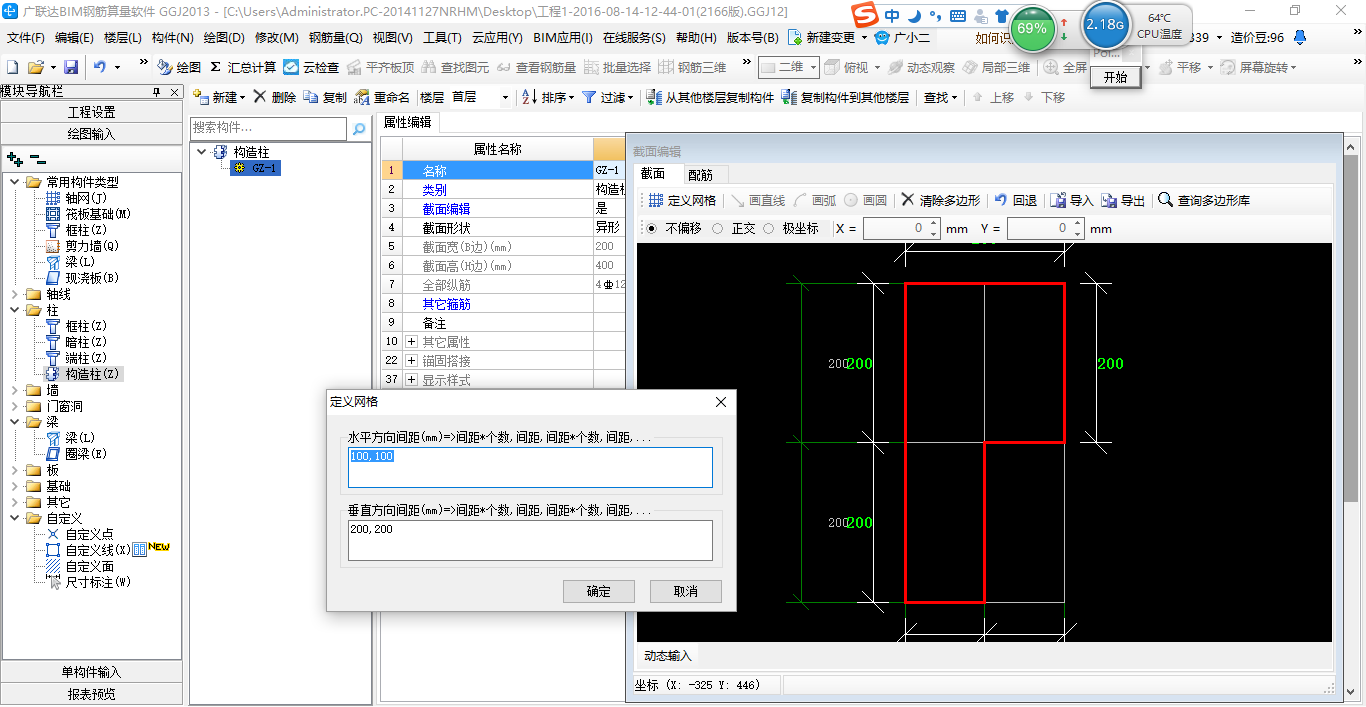Open 报表预览 section
This screenshot has height=707, width=1366.
tap(92, 693)
